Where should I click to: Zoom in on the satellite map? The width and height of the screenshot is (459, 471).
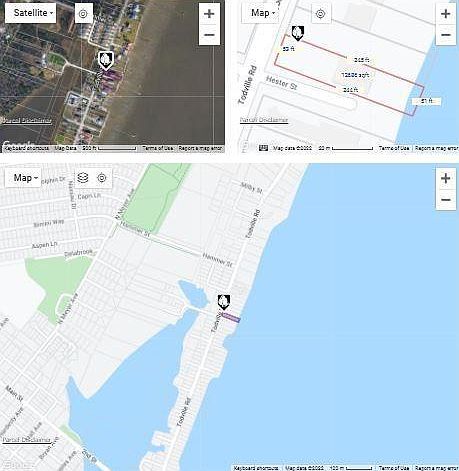[209, 14]
